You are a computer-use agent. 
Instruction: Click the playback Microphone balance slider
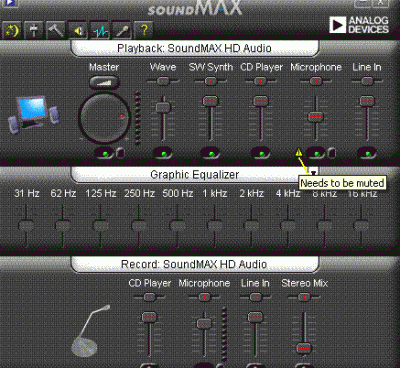point(316,81)
